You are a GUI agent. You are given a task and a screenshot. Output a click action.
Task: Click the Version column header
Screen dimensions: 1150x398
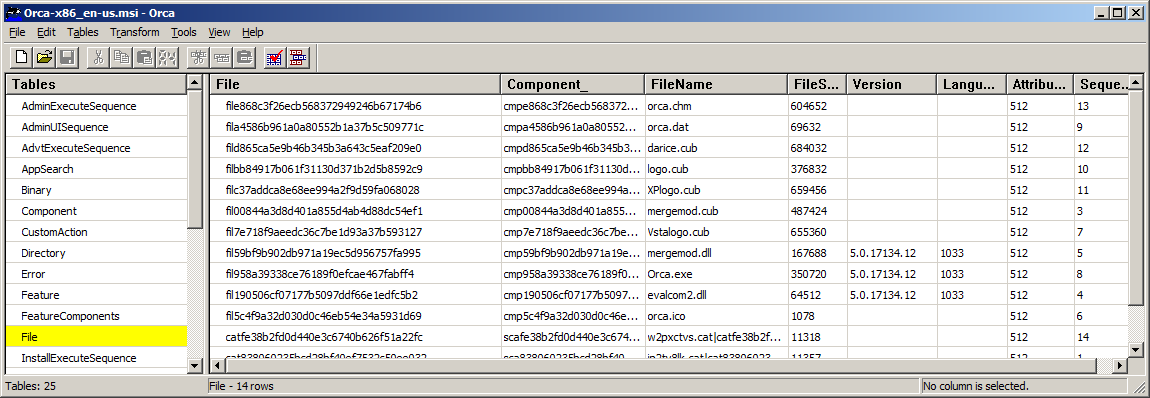pyautogui.click(x=892, y=84)
